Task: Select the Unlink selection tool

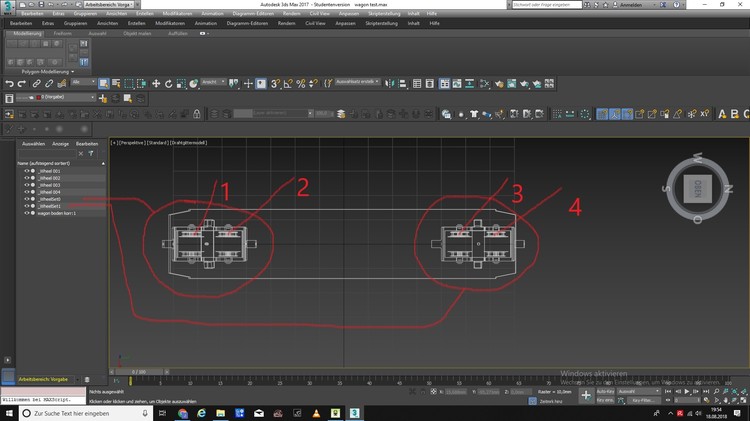Action: coord(49,84)
